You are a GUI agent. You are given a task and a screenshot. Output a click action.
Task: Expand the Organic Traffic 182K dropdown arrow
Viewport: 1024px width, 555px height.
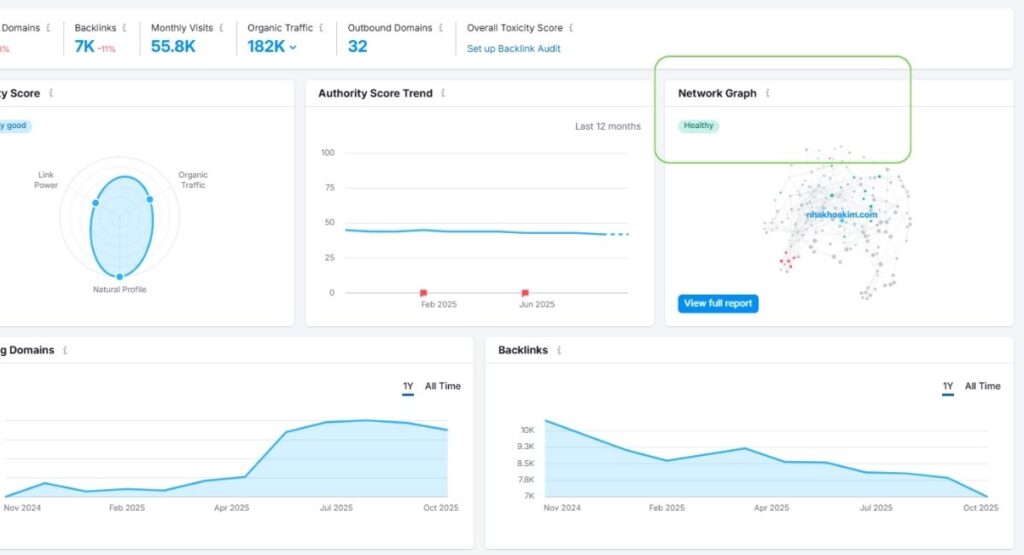pos(293,47)
